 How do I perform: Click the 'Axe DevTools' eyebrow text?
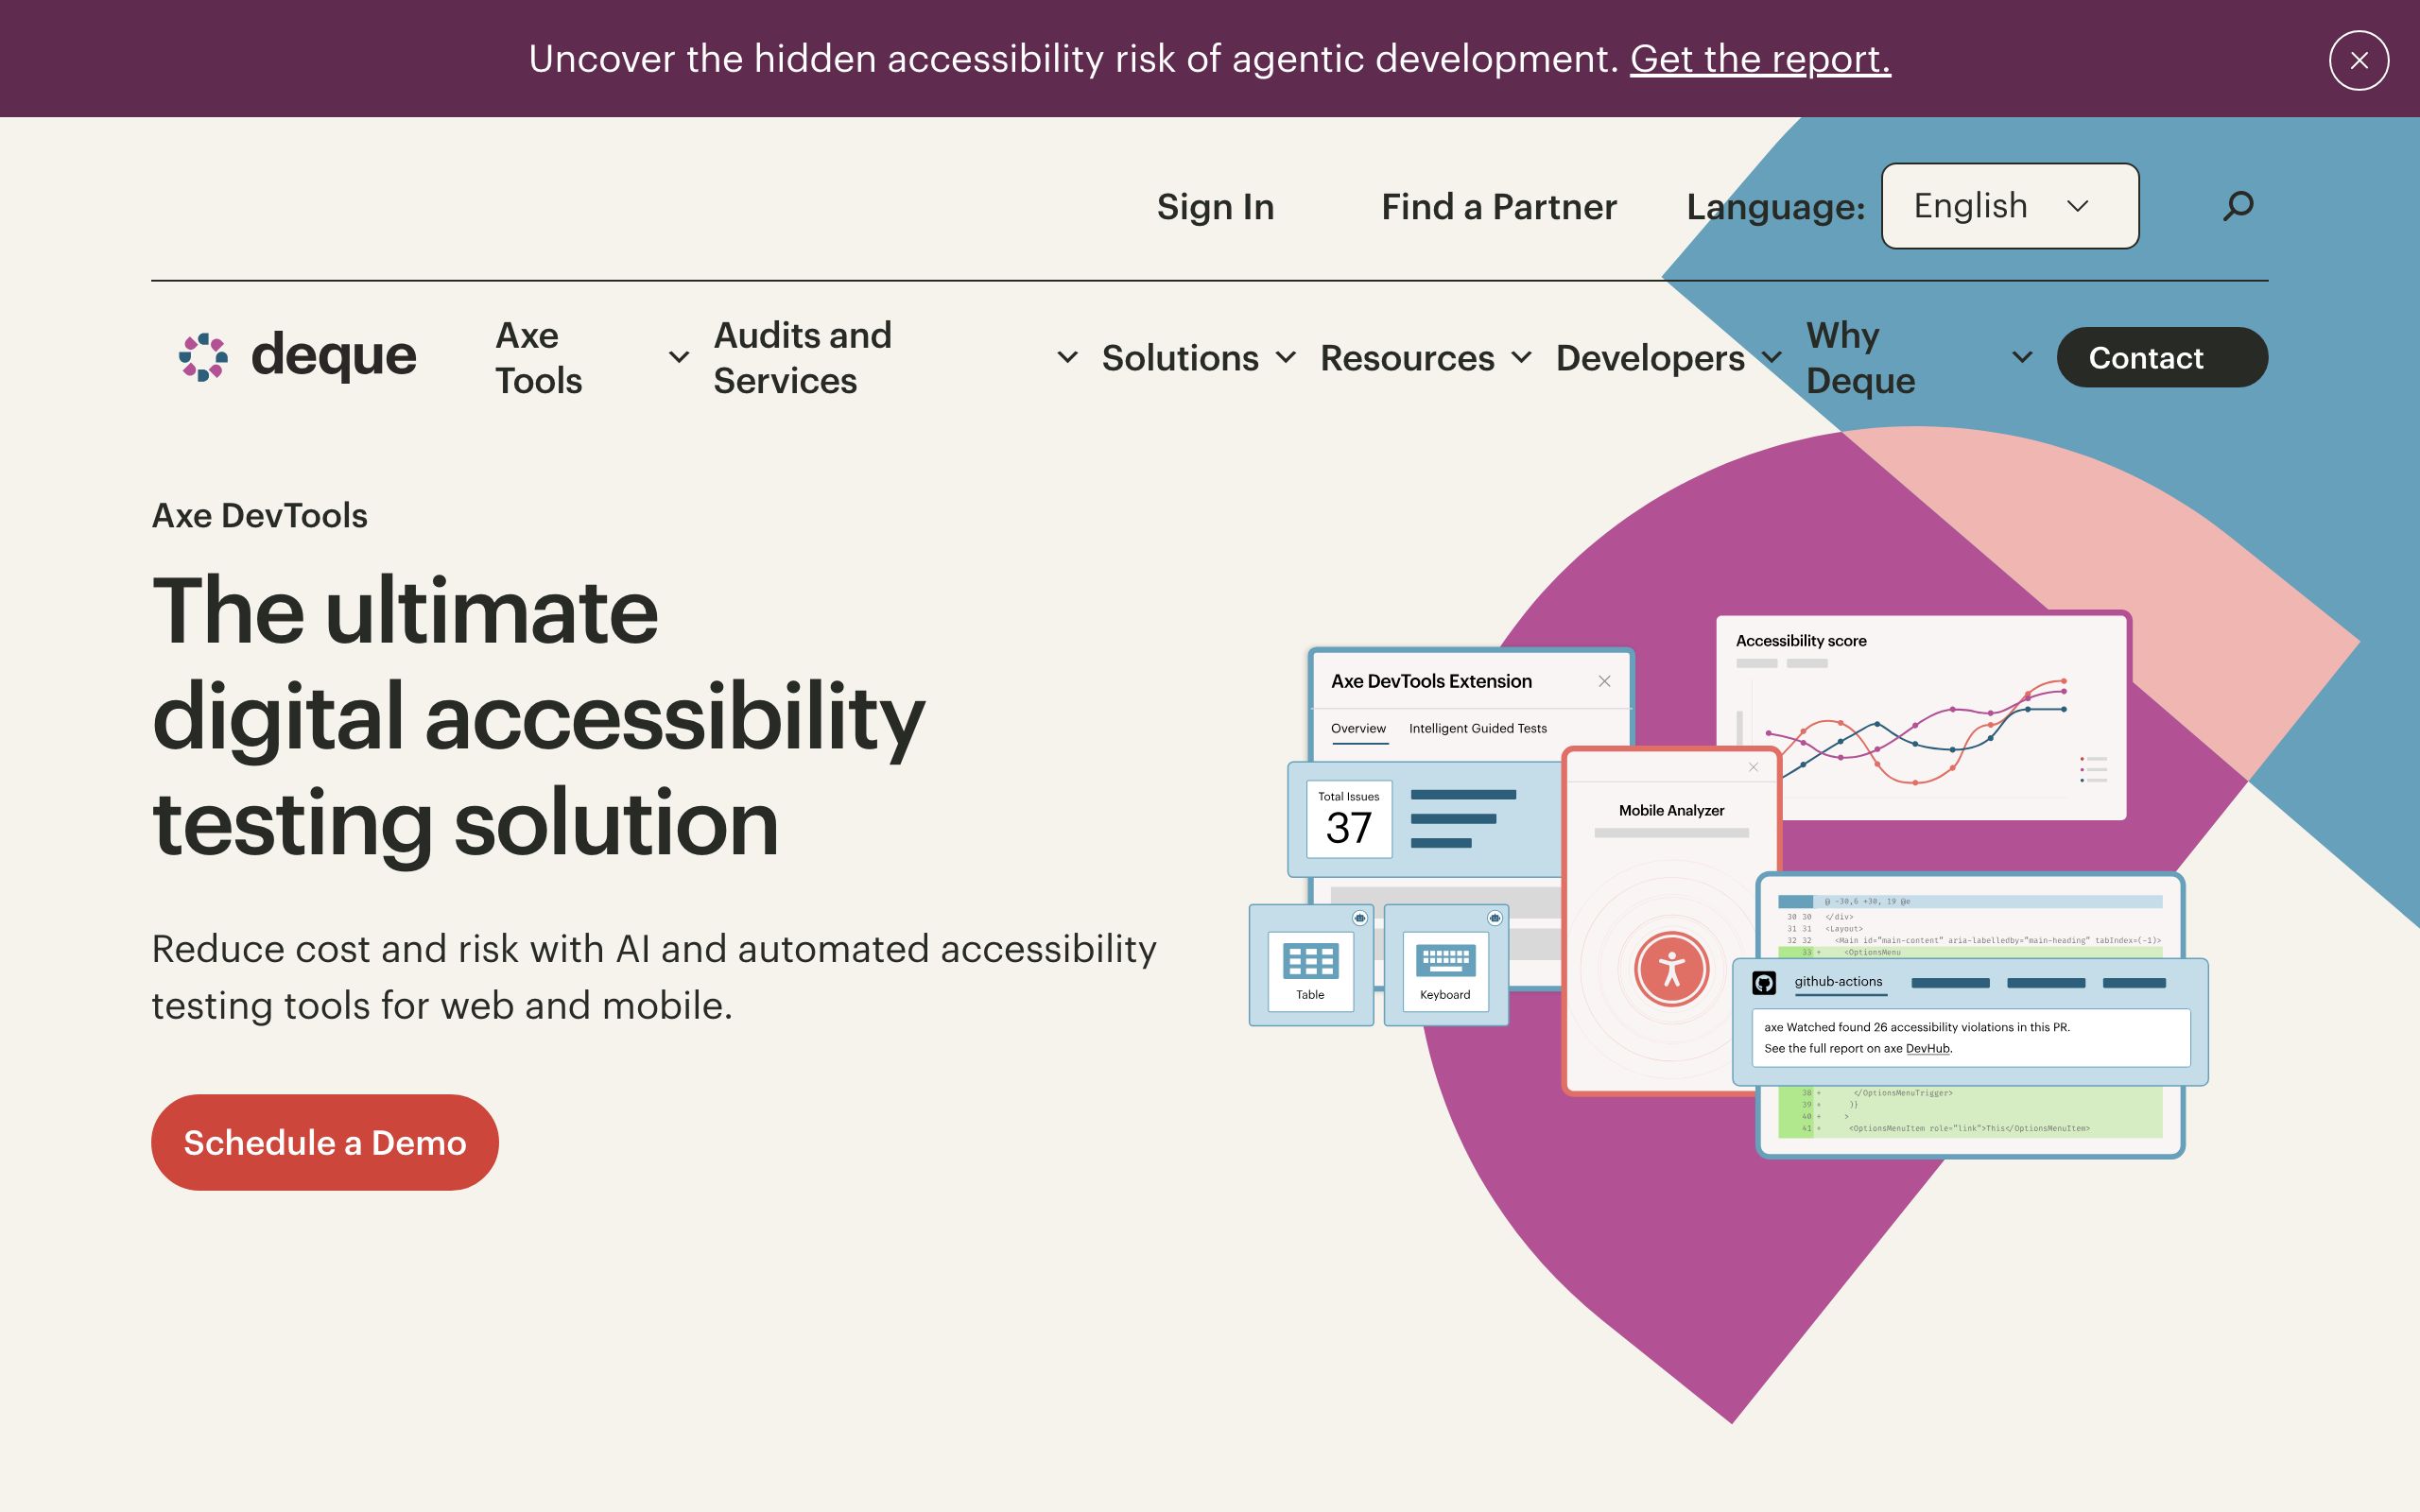tap(259, 515)
